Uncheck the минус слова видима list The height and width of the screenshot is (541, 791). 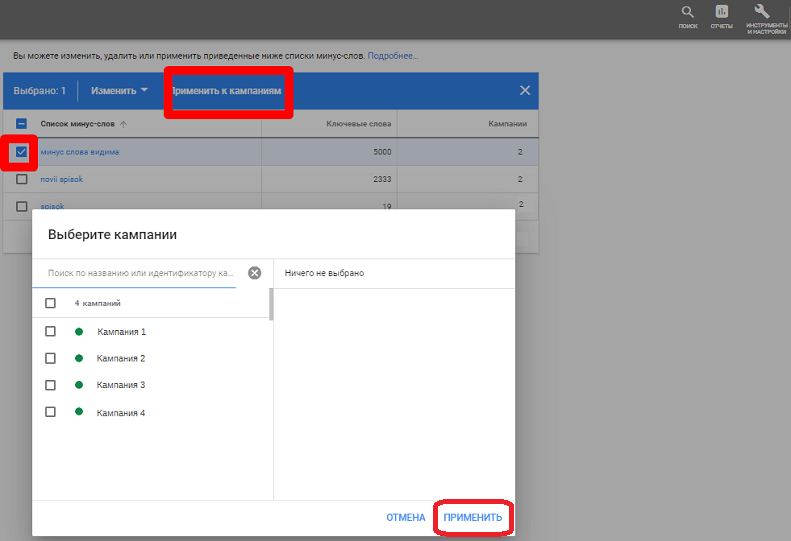[x=21, y=152]
